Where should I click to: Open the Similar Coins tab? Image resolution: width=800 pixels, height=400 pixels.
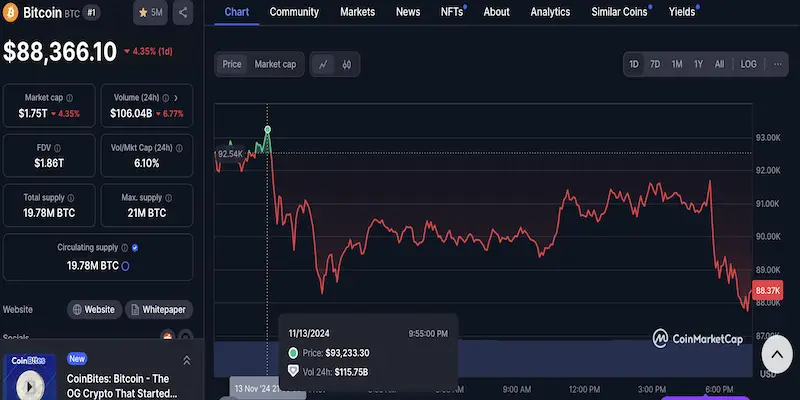point(619,12)
